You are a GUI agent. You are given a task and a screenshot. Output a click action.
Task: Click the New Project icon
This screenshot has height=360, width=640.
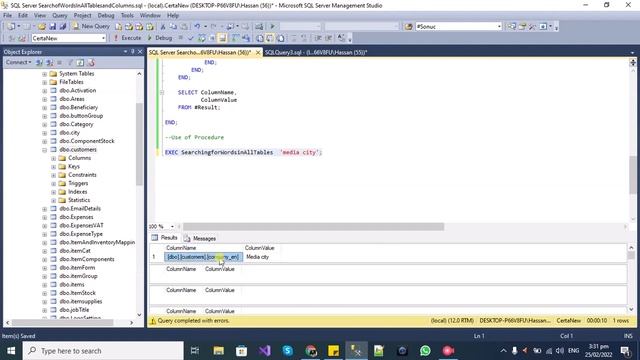[x=11, y=27]
